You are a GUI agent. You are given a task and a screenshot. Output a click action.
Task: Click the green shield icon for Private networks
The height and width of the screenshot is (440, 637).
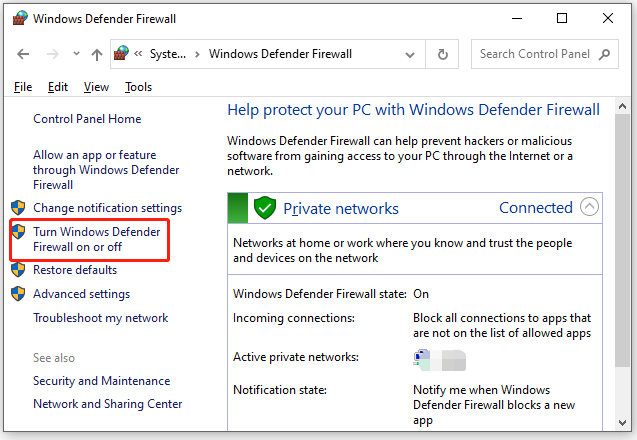click(x=264, y=208)
